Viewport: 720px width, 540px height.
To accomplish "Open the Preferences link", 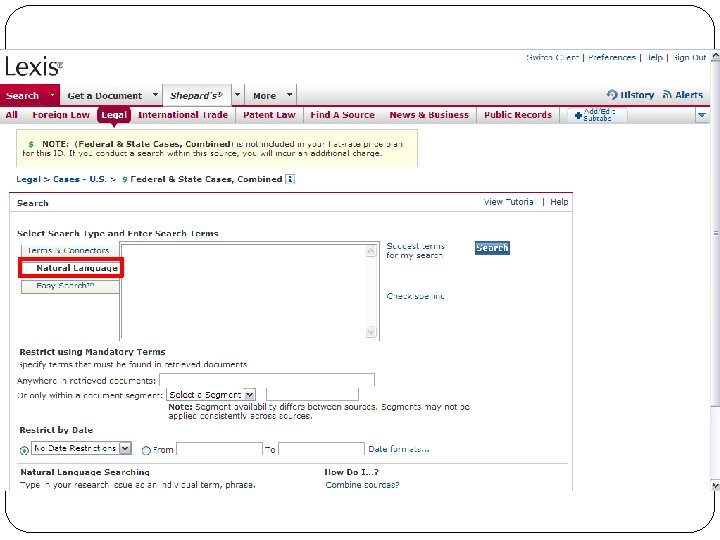I will point(612,57).
